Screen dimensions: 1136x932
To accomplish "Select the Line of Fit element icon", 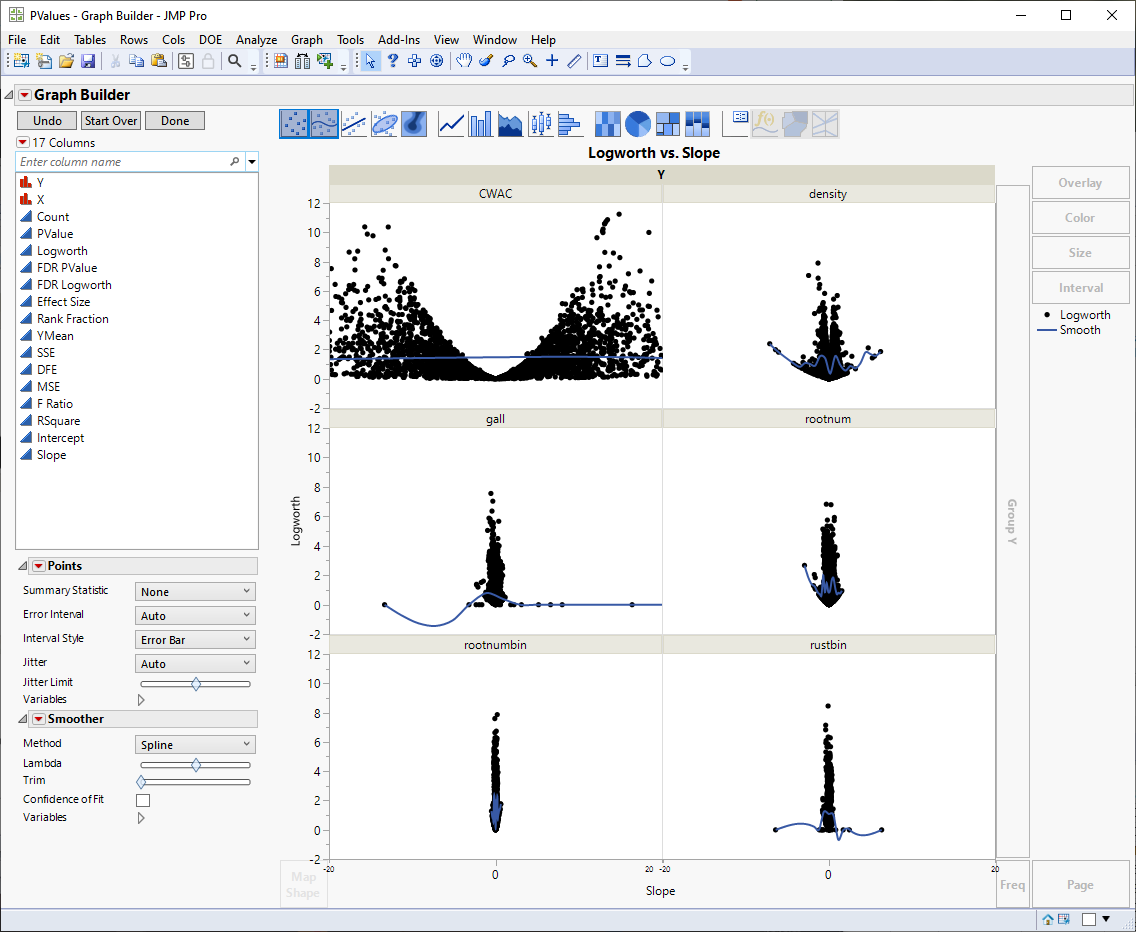I will click(x=354, y=124).
